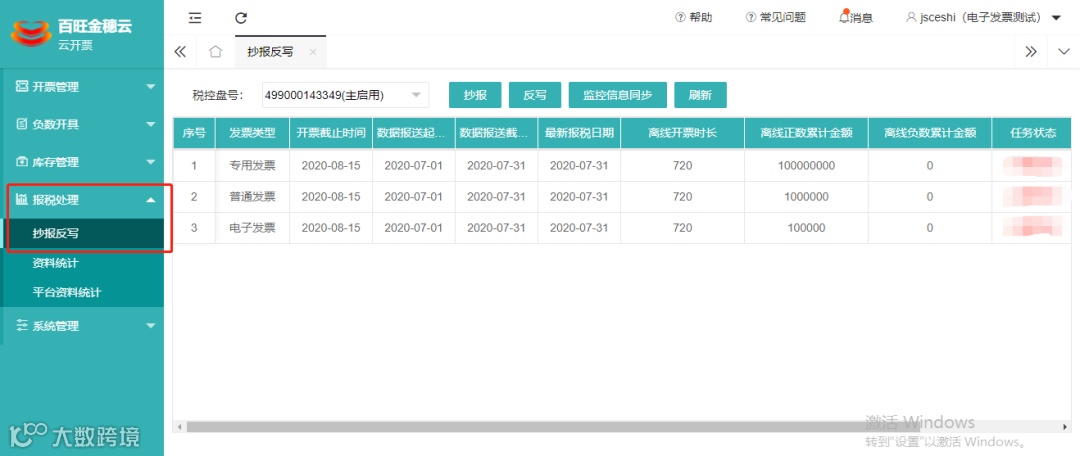Viewport: 1080px width, 456px height.
Task: Click the 开票管理 sidebar icon
Action: click(x=21, y=86)
